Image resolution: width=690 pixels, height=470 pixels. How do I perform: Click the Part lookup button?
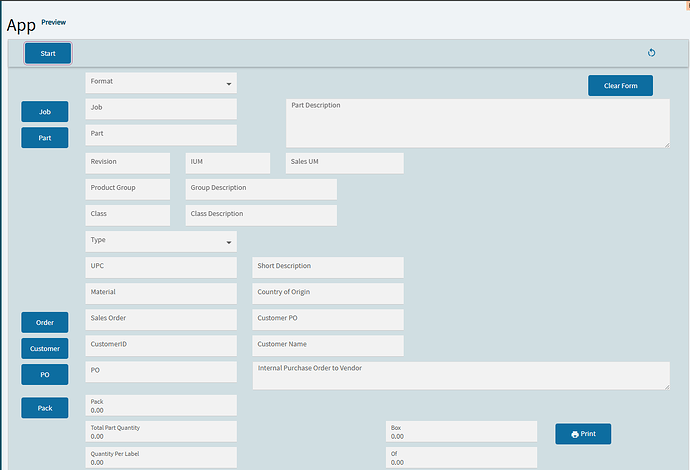[x=45, y=138]
